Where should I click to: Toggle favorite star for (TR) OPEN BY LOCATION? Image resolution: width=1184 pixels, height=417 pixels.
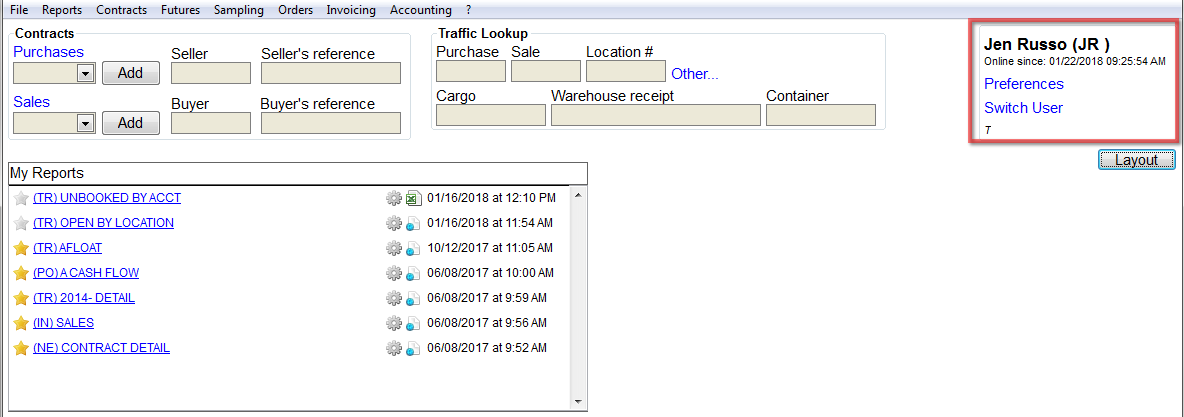pyautogui.click(x=21, y=224)
